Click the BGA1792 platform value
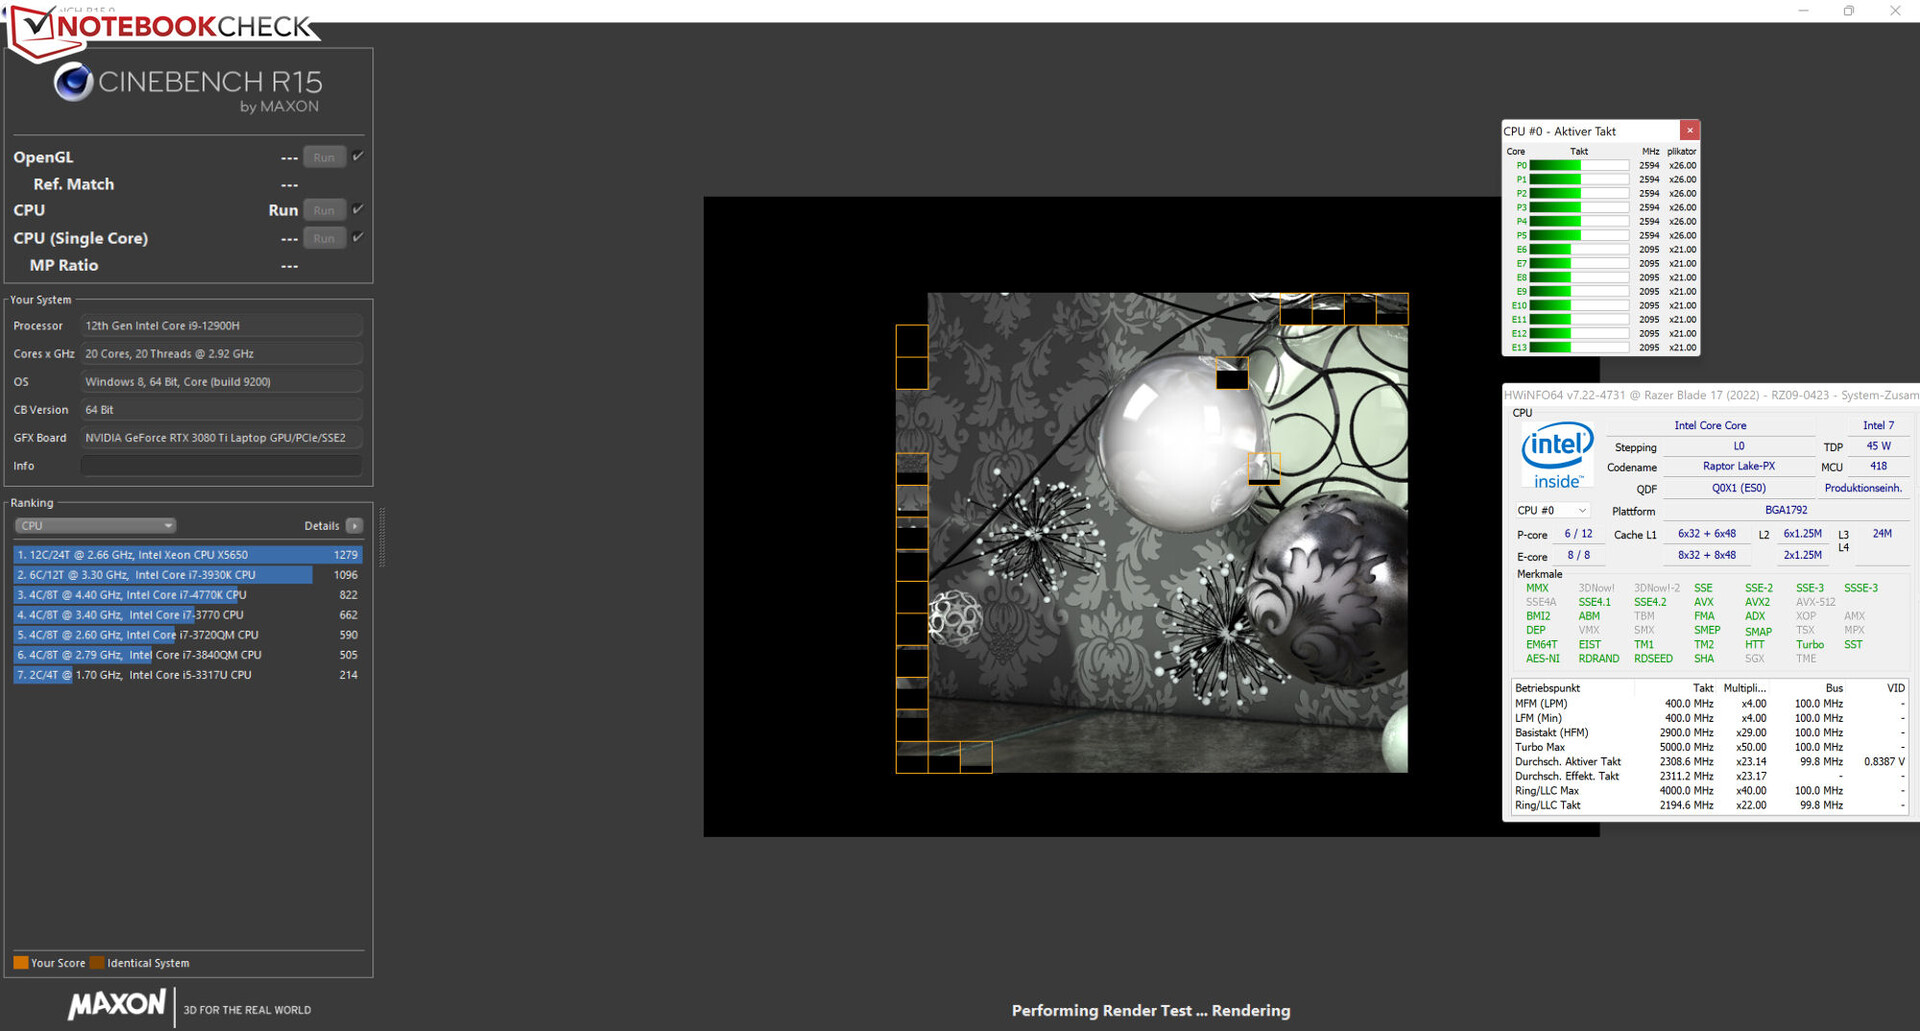The image size is (1920, 1031). point(1786,510)
